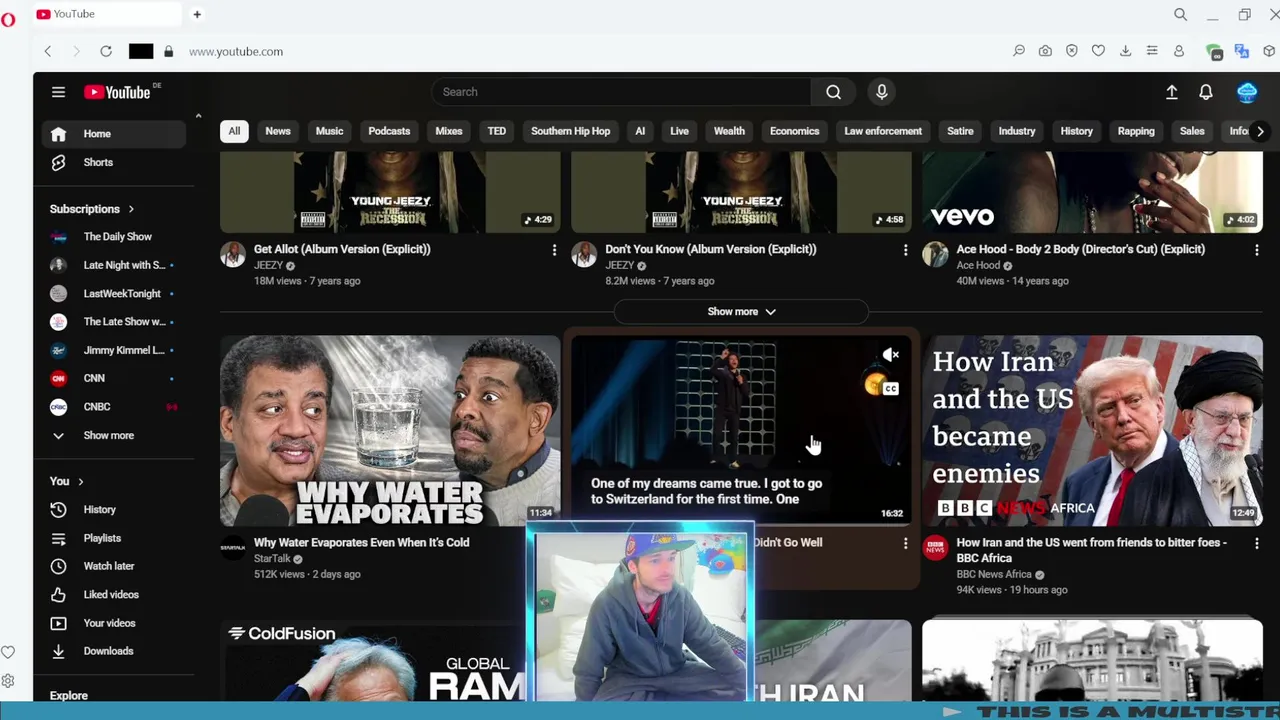Open History in the sidebar

(x=114, y=510)
